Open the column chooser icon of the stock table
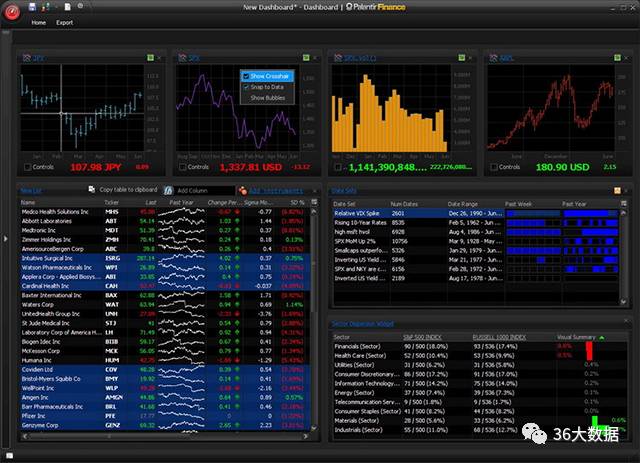 [314, 202]
